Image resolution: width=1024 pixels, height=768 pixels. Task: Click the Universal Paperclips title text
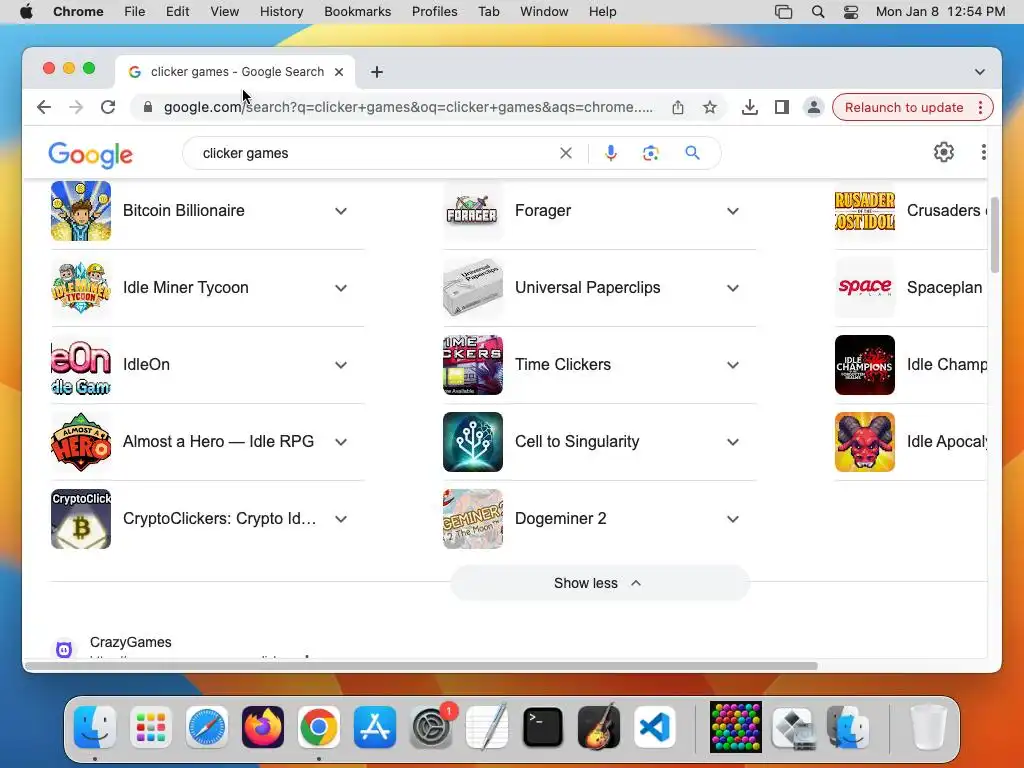coord(587,287)
